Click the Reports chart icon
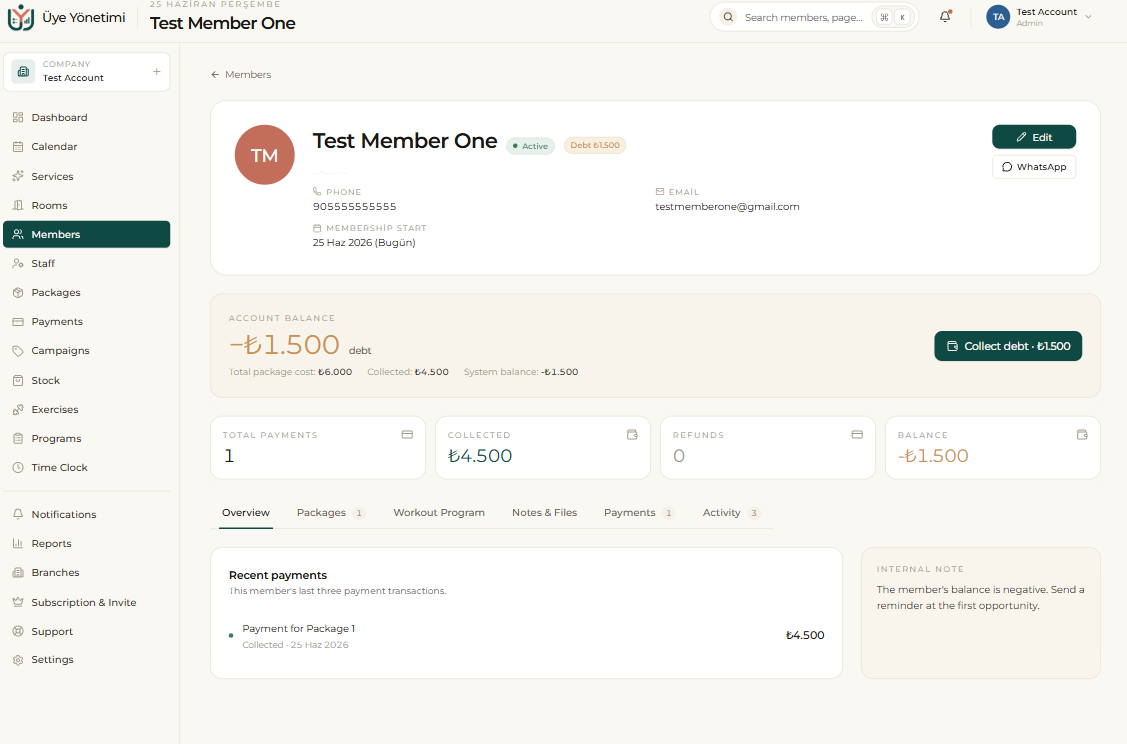 18,543
